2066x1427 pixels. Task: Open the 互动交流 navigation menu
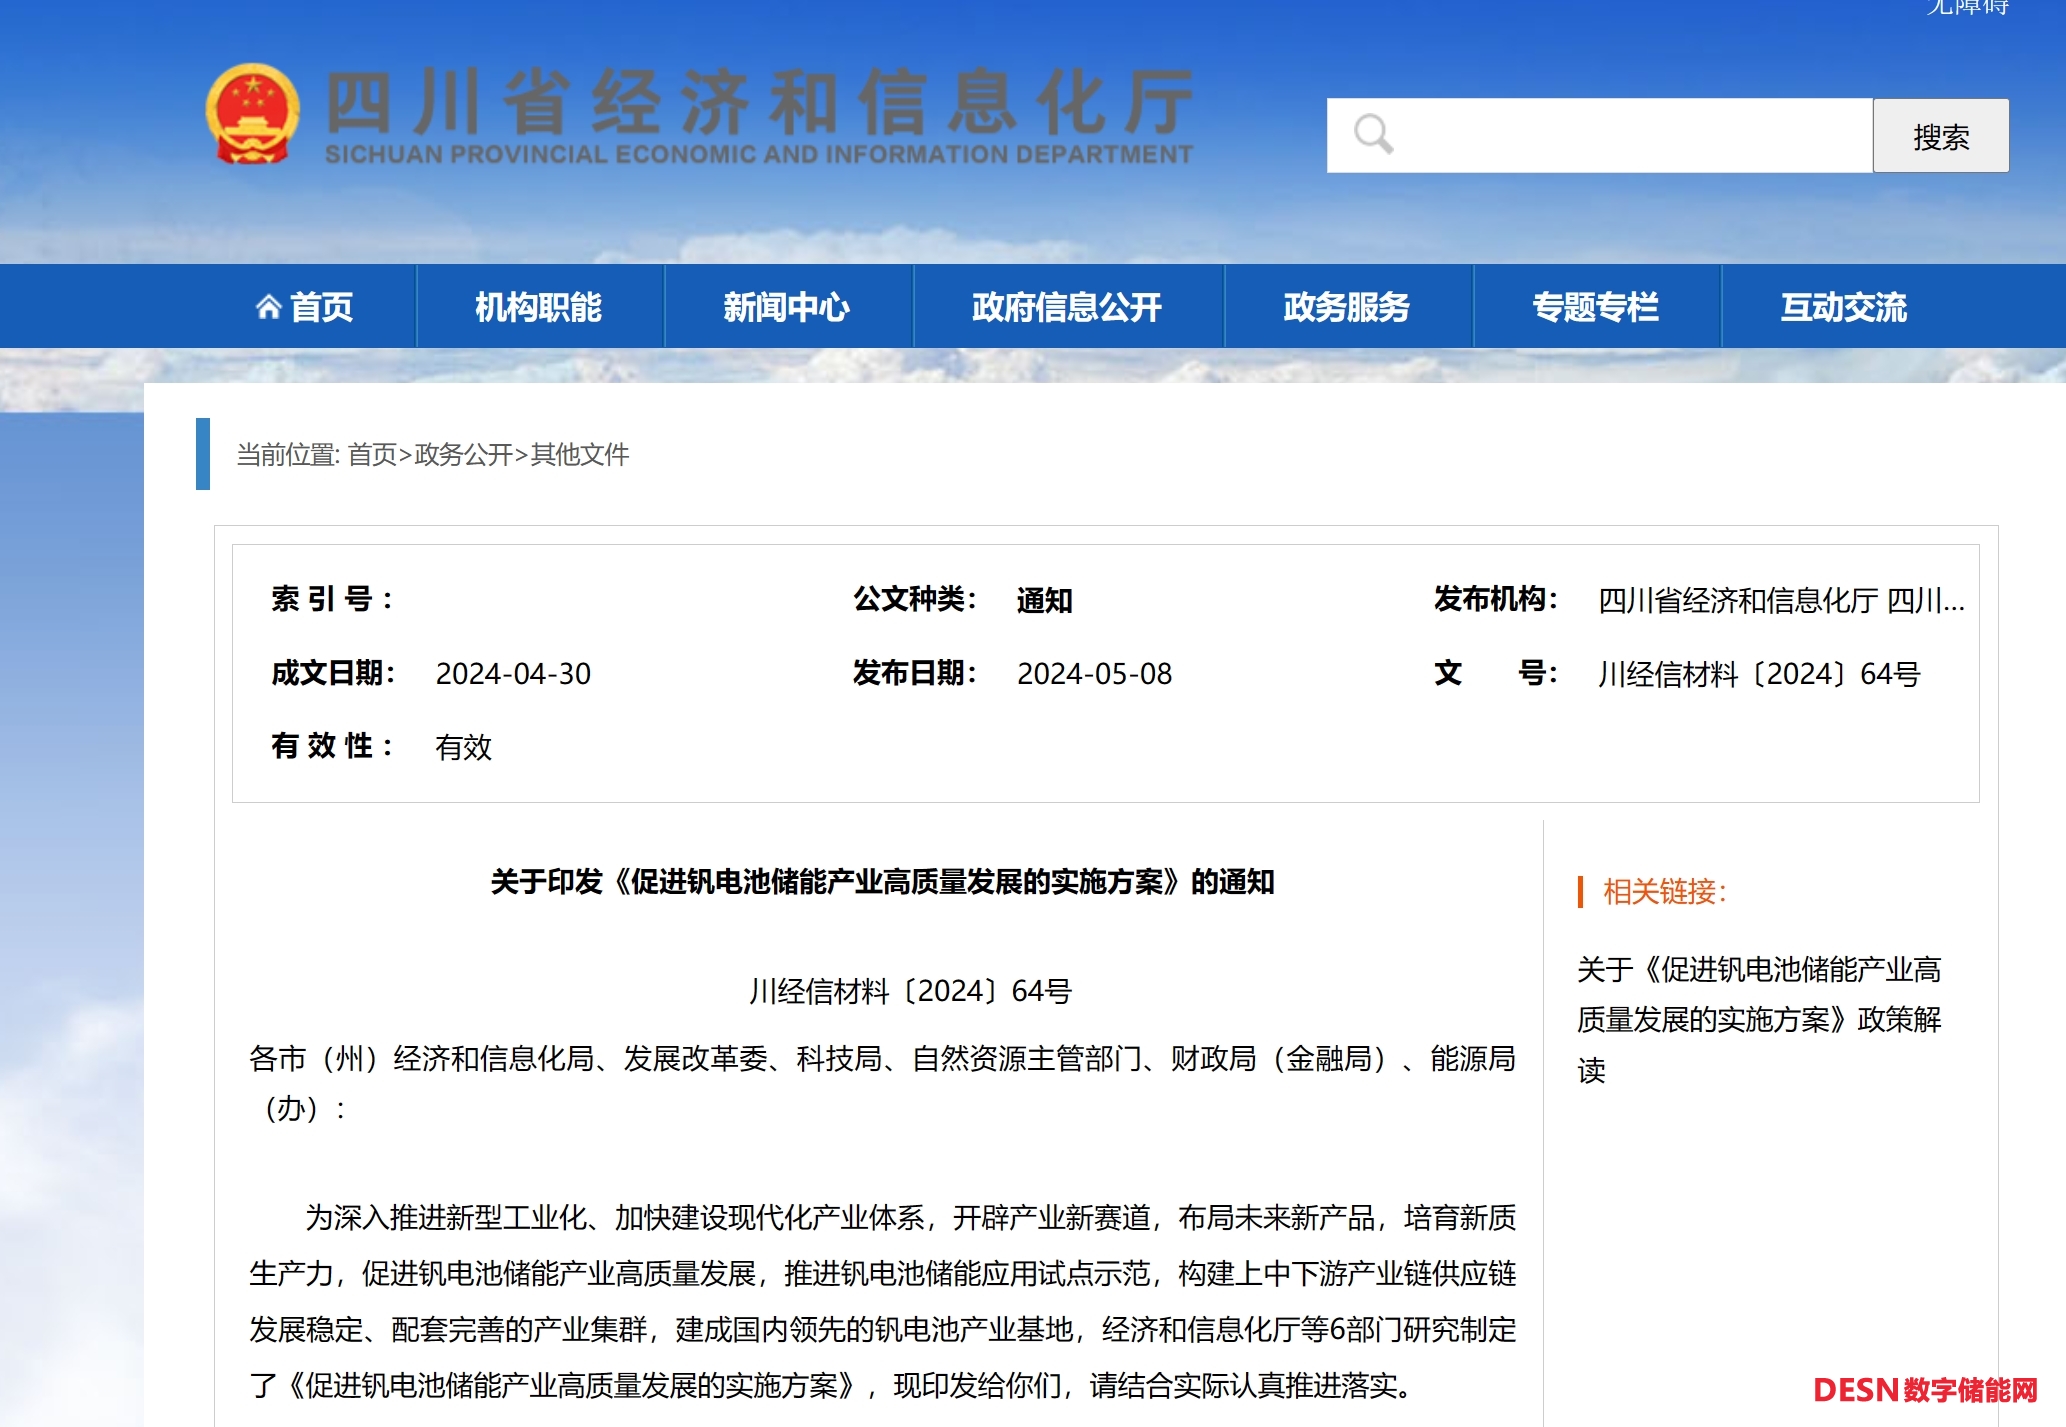pos(1843,307)
